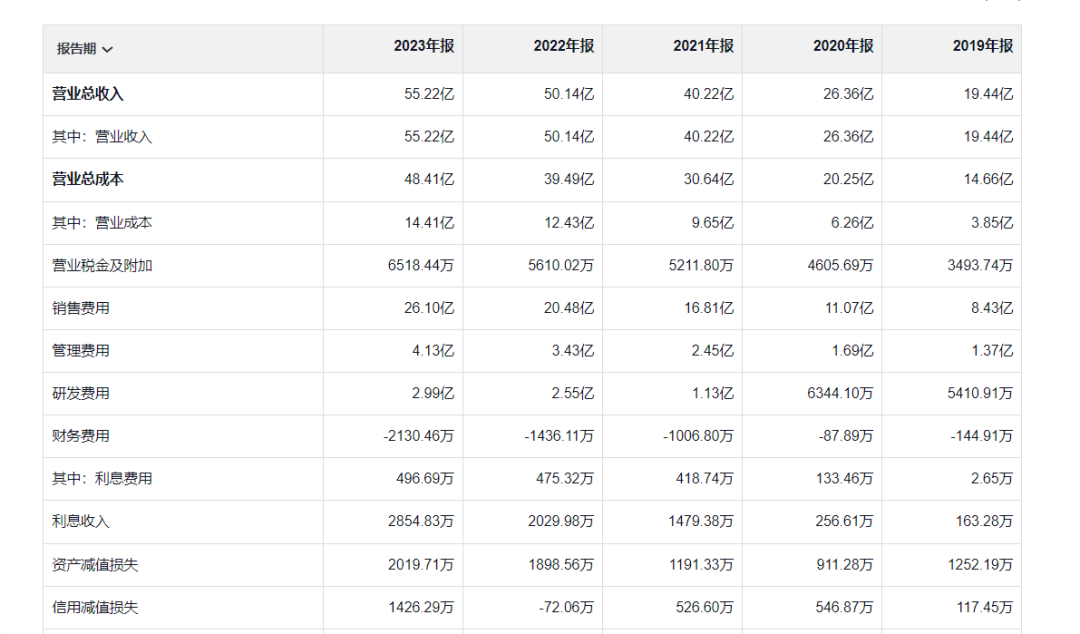The height and width of the screenshot is (634, 1080).
Task: Open the 研发费用 row label
Action: tap(81, 394)
